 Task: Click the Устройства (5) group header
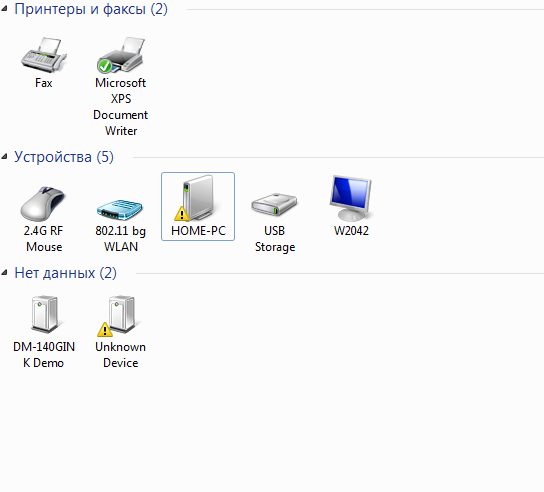(x=64, y=157)
